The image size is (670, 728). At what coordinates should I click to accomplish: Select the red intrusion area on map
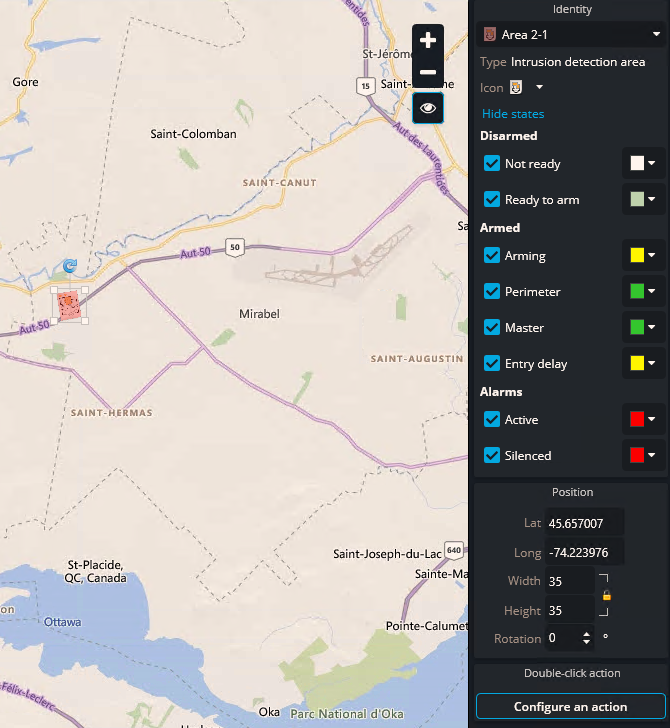point(69,305)
